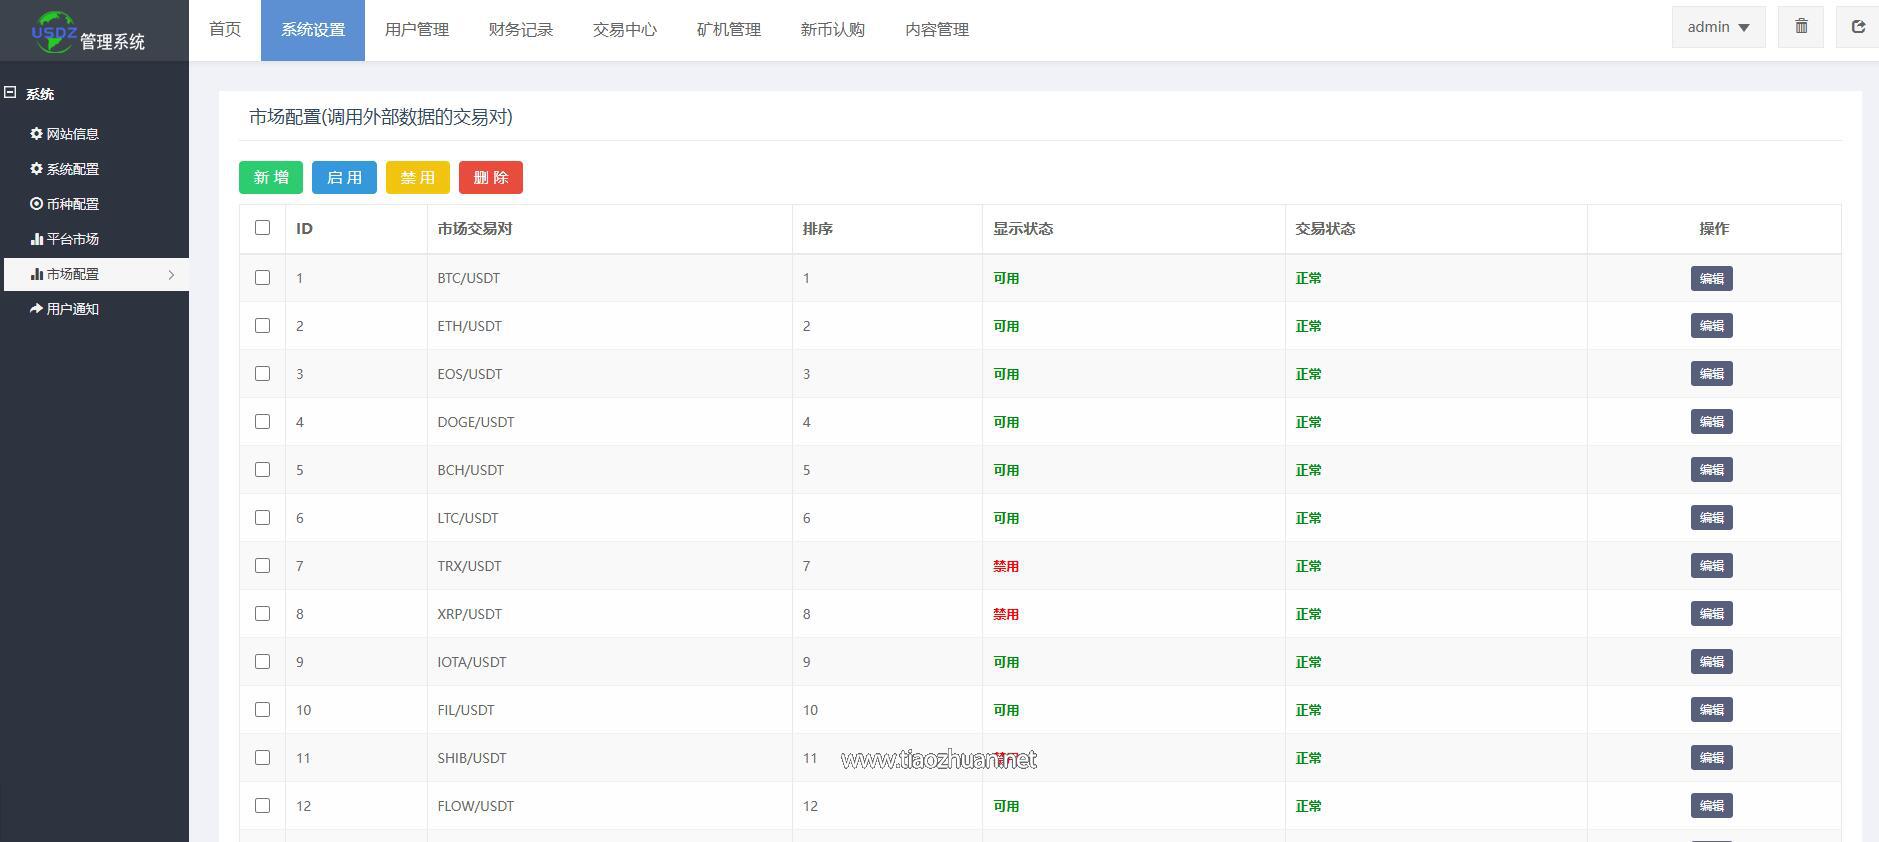Check the FLOW/USDT row checkbox
This screenshot has height=842, width=1879.
pyautogui.click(x=262, y=805)
